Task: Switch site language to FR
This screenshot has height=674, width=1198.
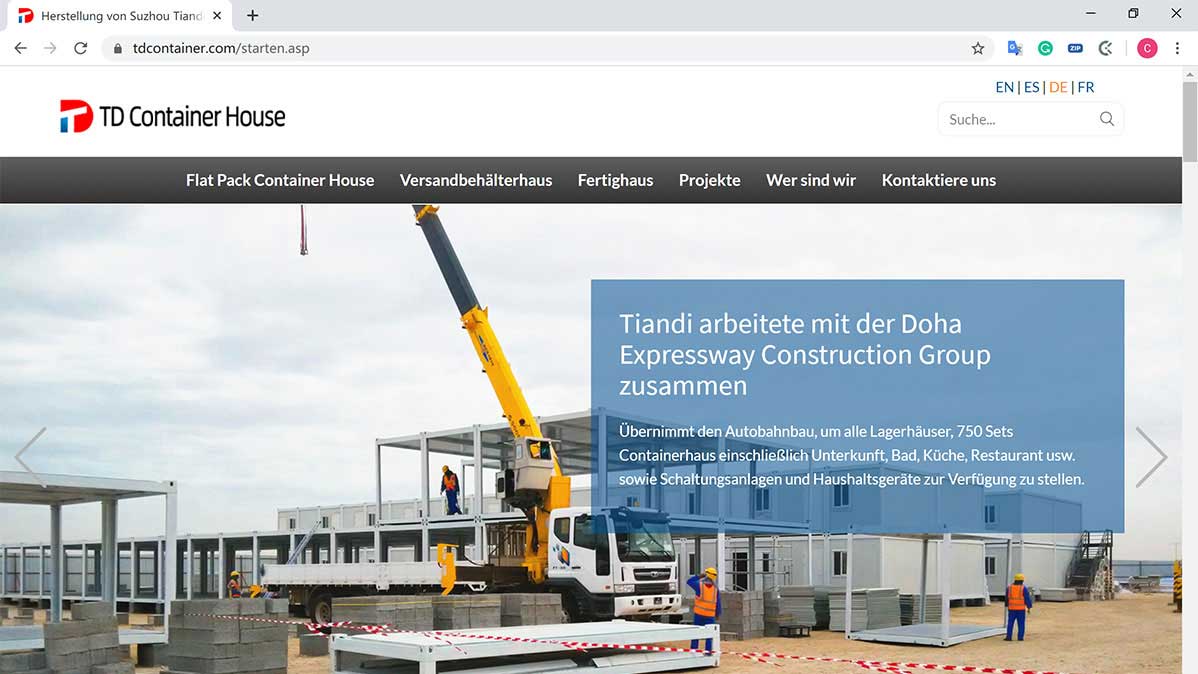Action: coord(1086,87)
